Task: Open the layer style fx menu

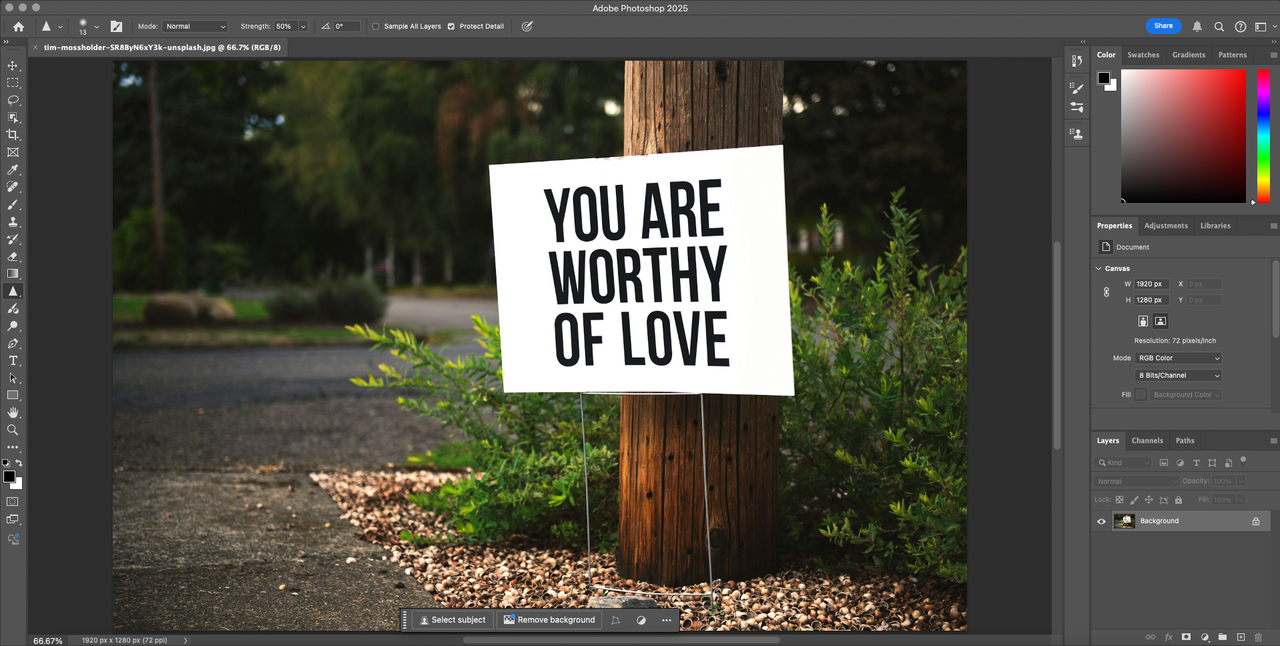Action: click(x=1168, y=637)
